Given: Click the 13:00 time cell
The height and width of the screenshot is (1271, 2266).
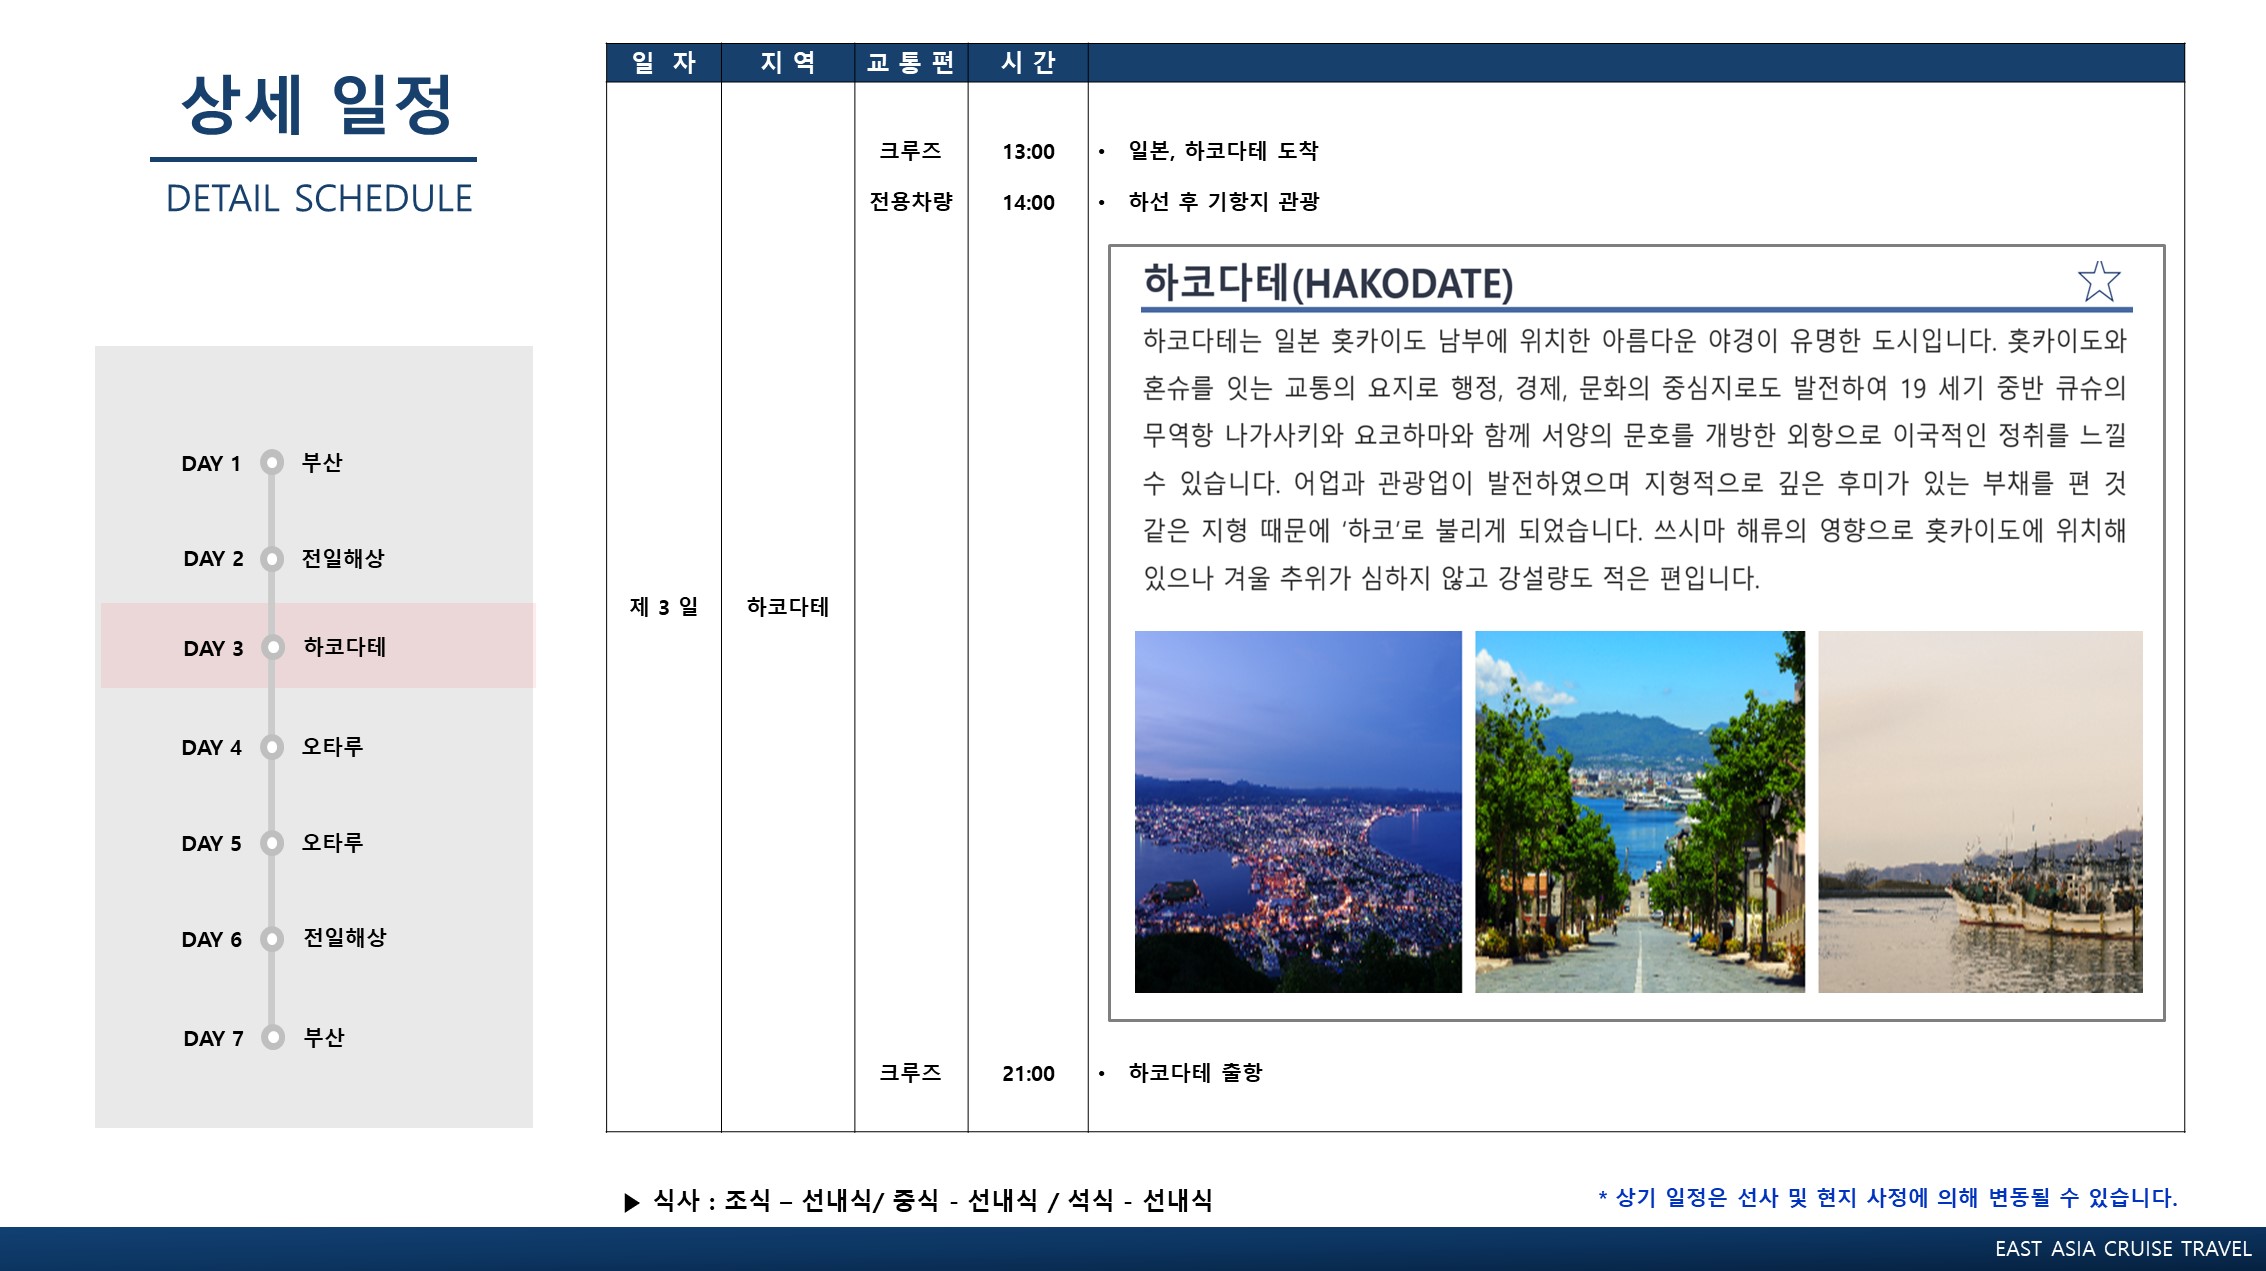Looking at the screenshot, I should [x=1028, y=151].
